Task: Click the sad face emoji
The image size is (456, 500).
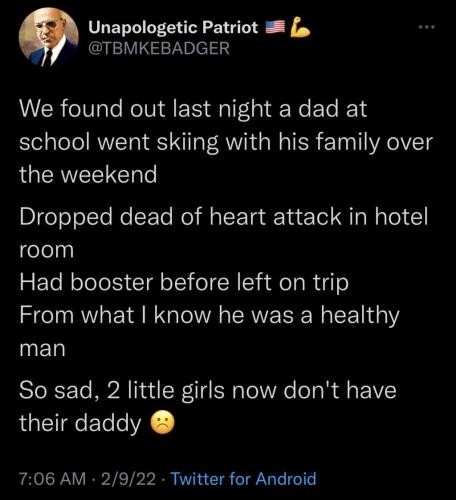Action: 163,423
